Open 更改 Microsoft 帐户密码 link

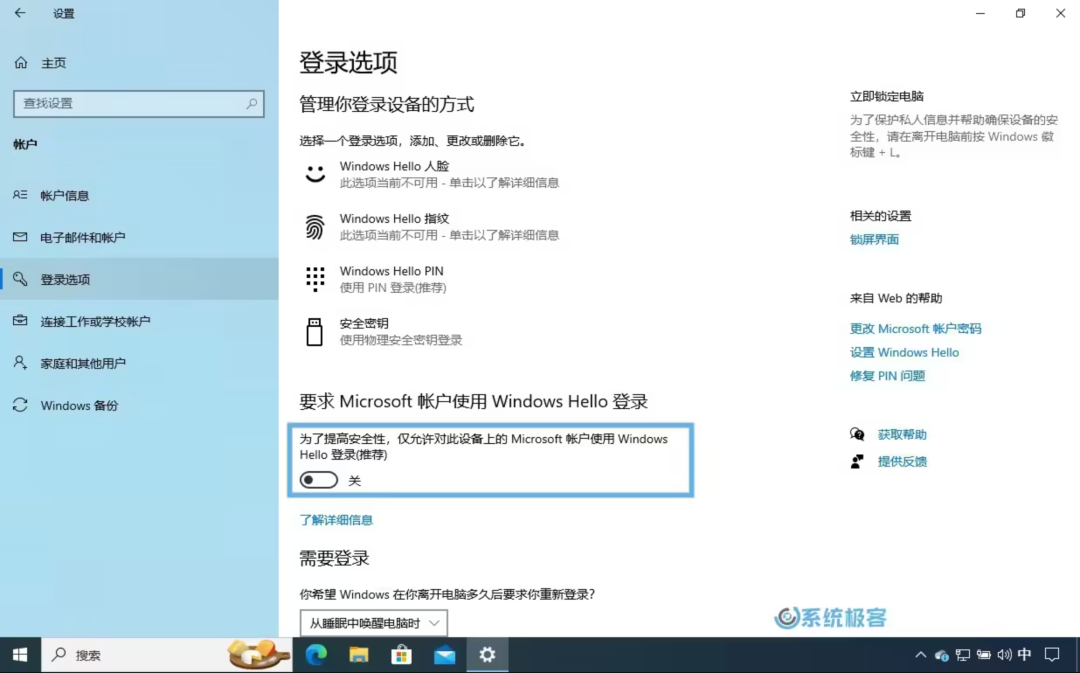[915, 329]
